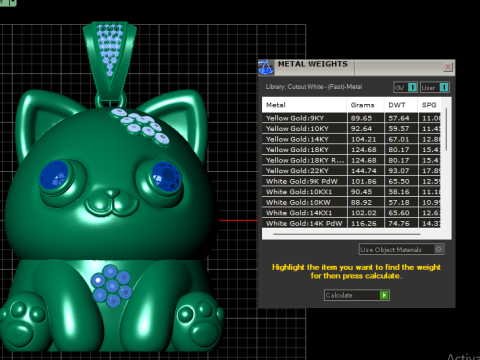Click the Calculate button

point(356,295)
